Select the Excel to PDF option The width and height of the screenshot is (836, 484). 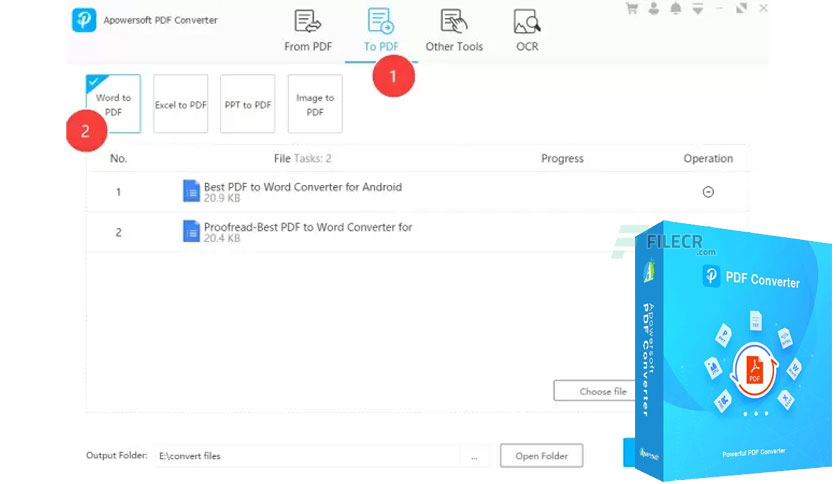point(181,104)
